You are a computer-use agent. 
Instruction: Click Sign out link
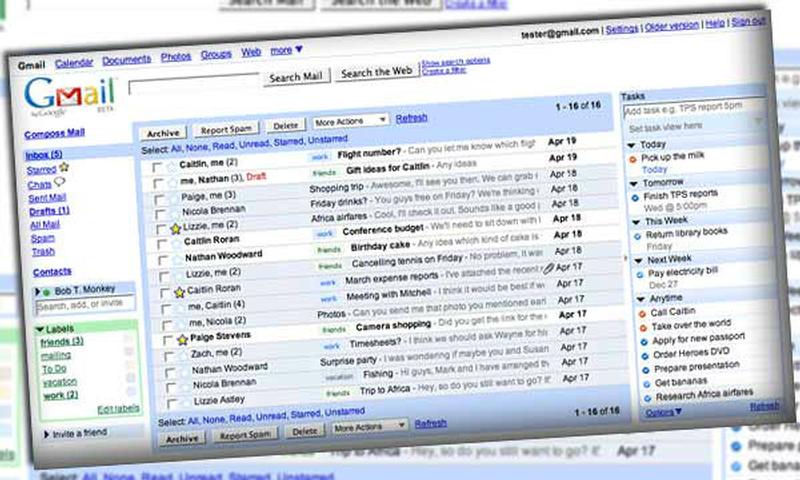(748, 22)
